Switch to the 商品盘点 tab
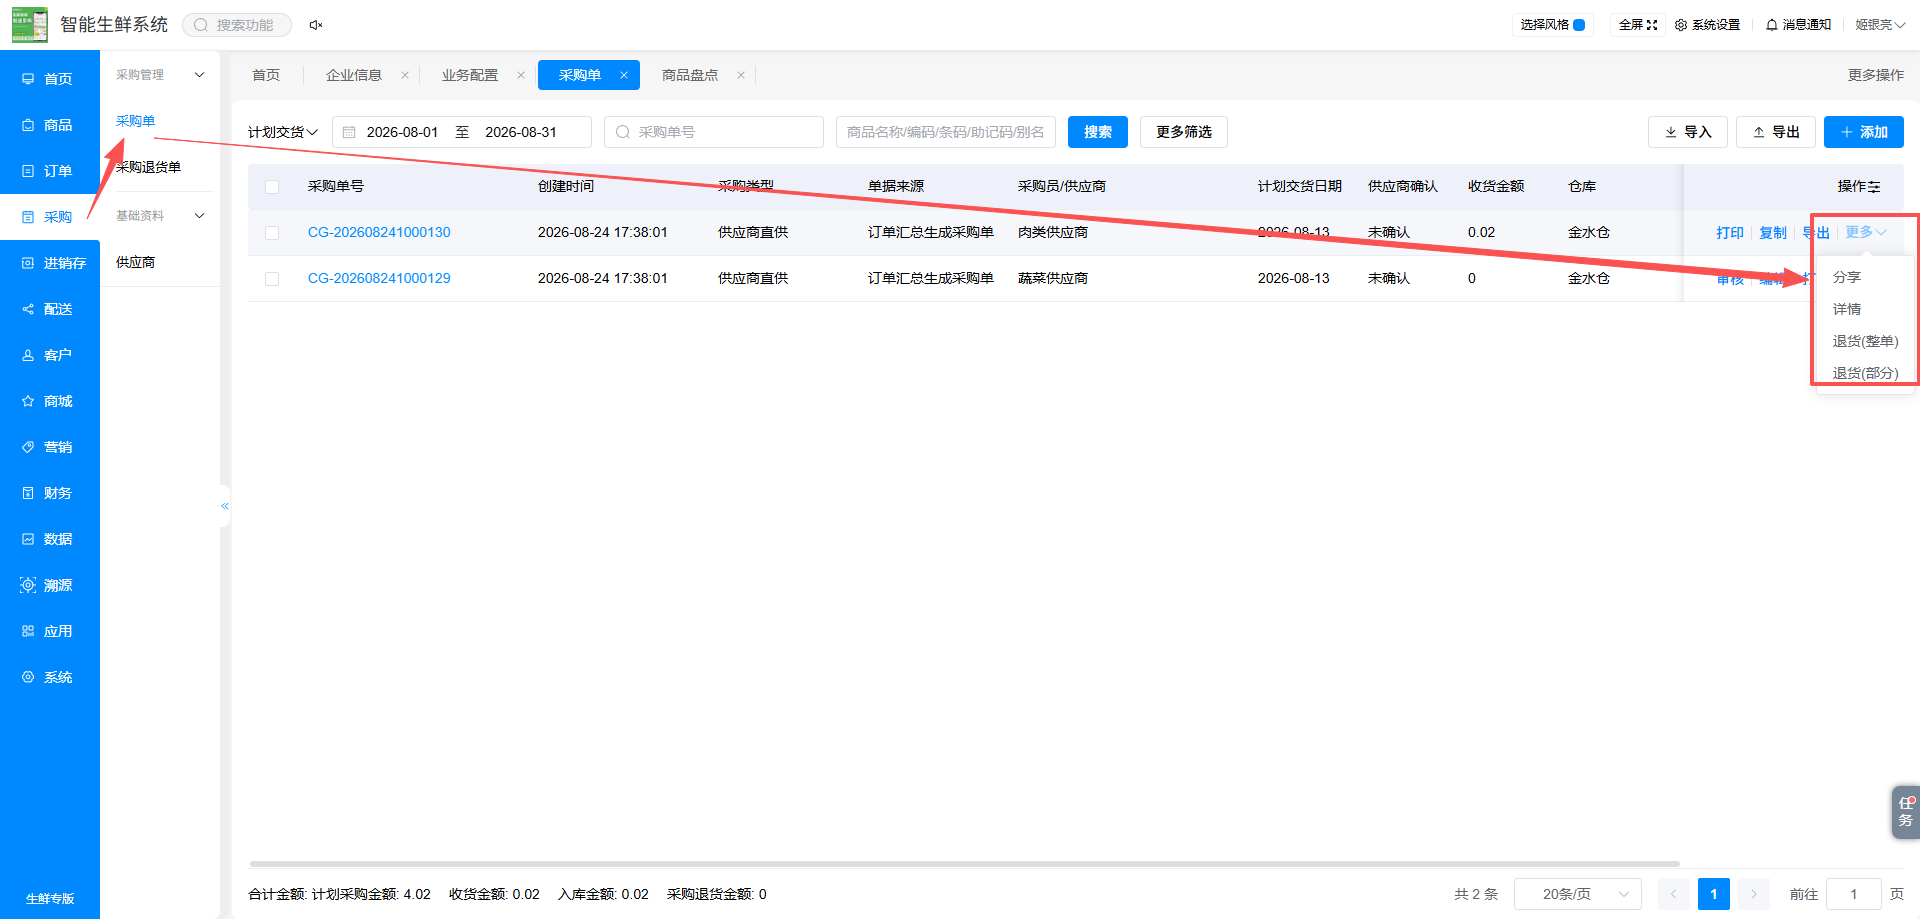The width and height of the screenshot is (1920, 919). tap(690, 75)
